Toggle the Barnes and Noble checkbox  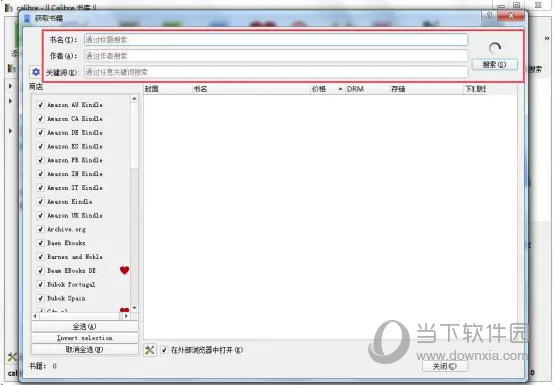(x=41, y=257)
